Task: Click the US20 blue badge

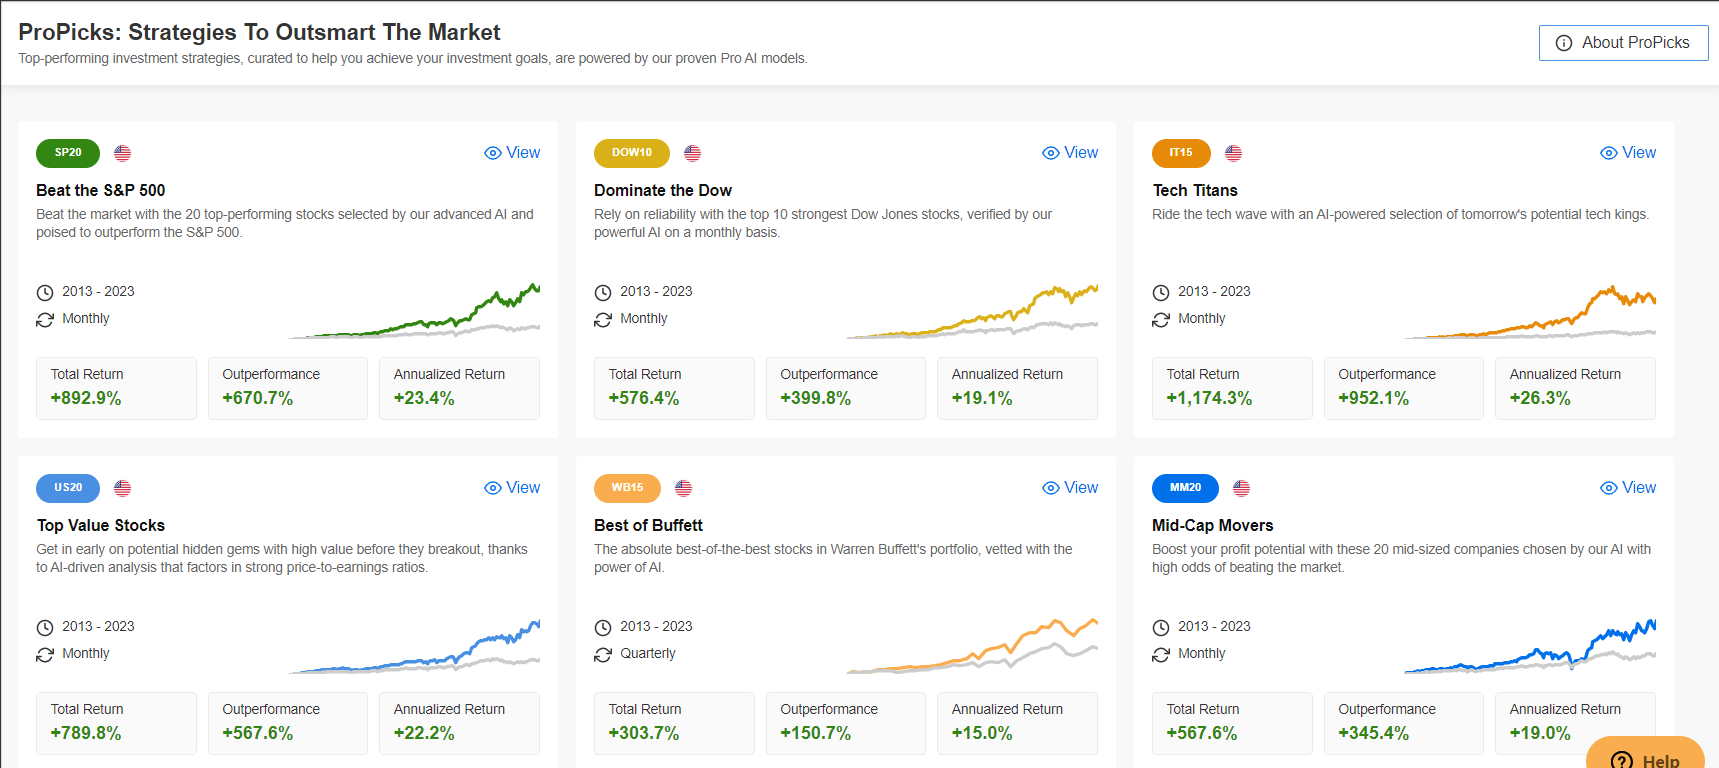Action: (68, 488)
